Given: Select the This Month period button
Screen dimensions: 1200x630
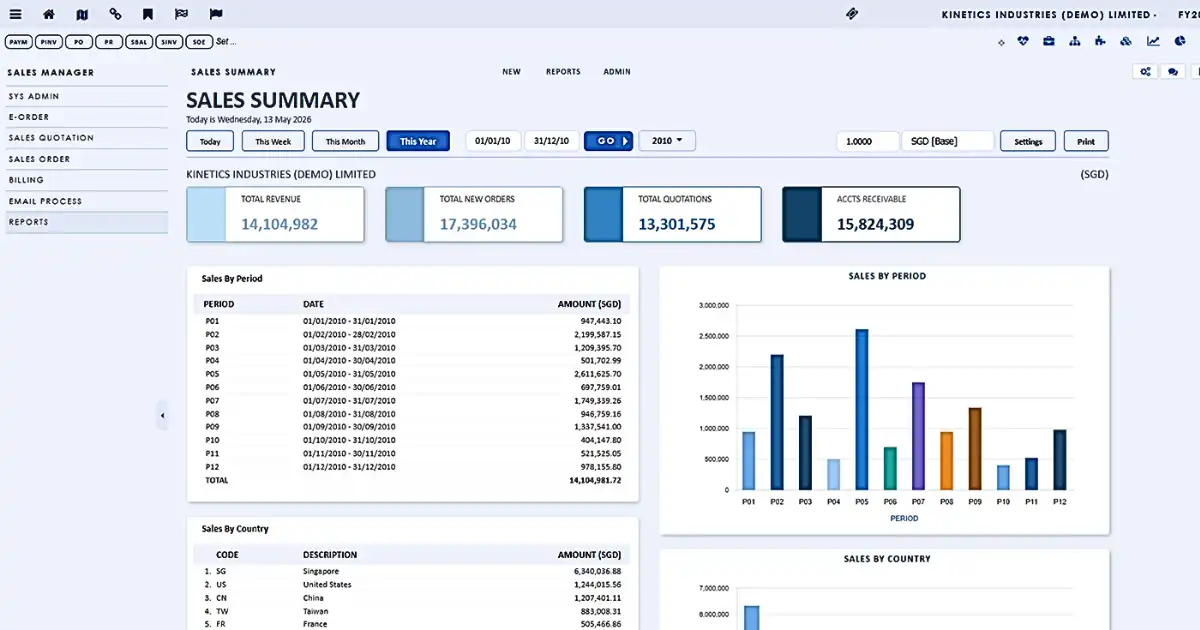Looking at the screenshot, I should [345, 141].
